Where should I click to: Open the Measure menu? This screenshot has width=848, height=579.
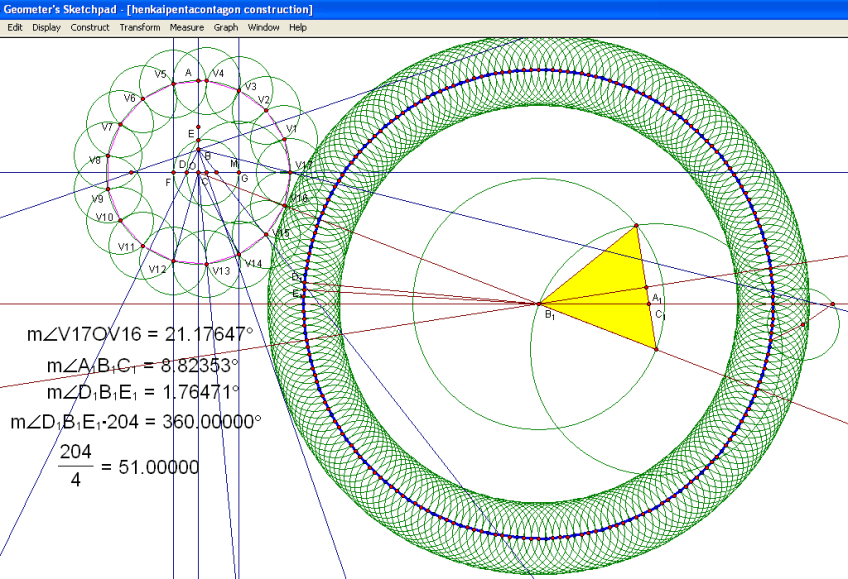[x=187, y=27]
